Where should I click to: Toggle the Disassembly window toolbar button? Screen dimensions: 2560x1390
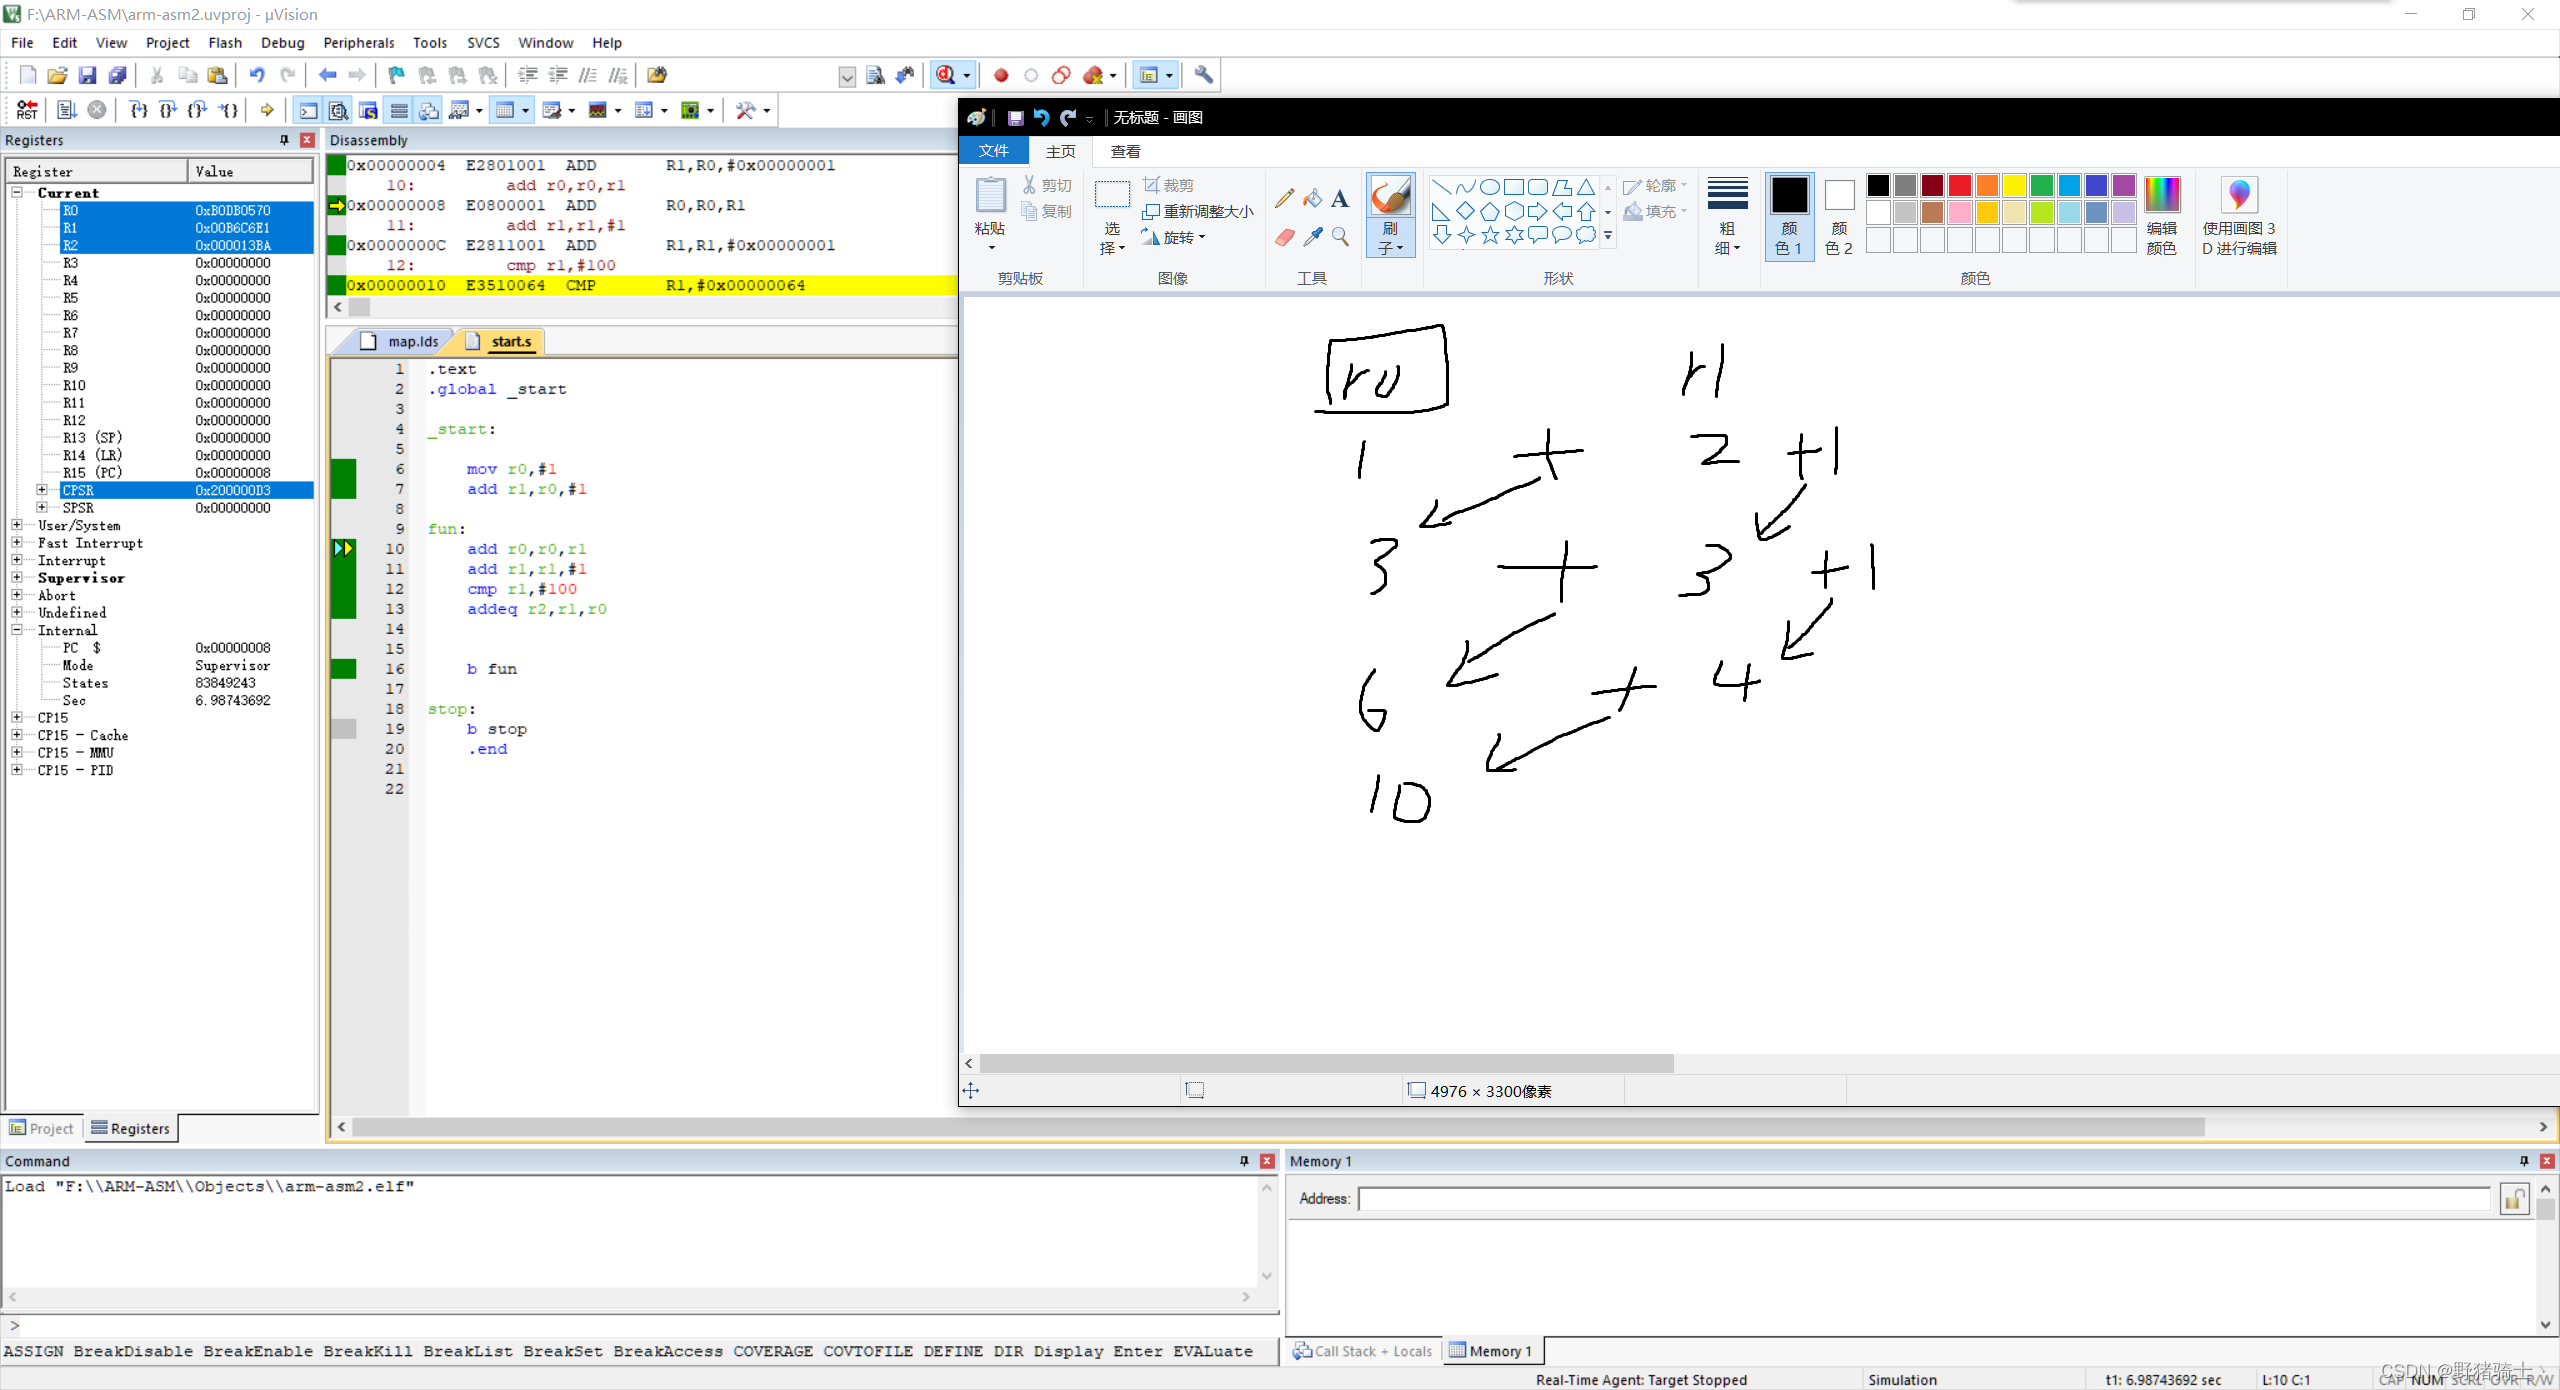point(338,110)
